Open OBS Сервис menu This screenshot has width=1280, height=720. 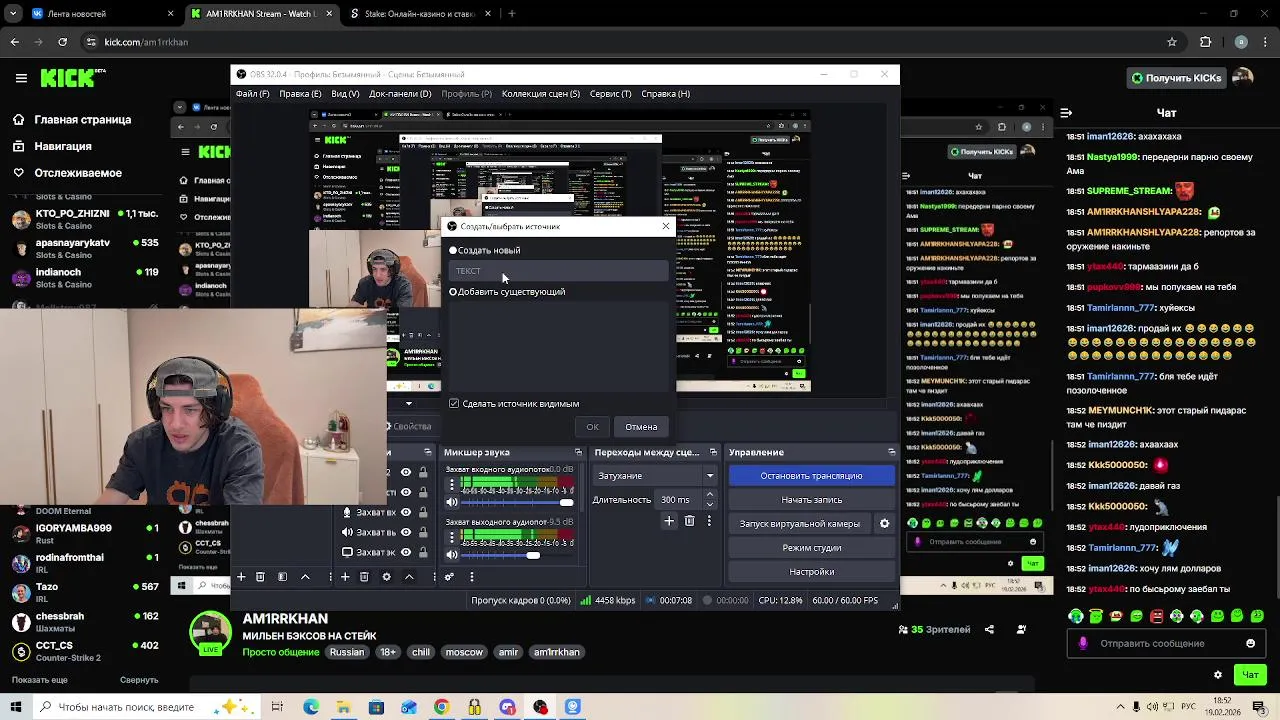[x=610, y=94]
